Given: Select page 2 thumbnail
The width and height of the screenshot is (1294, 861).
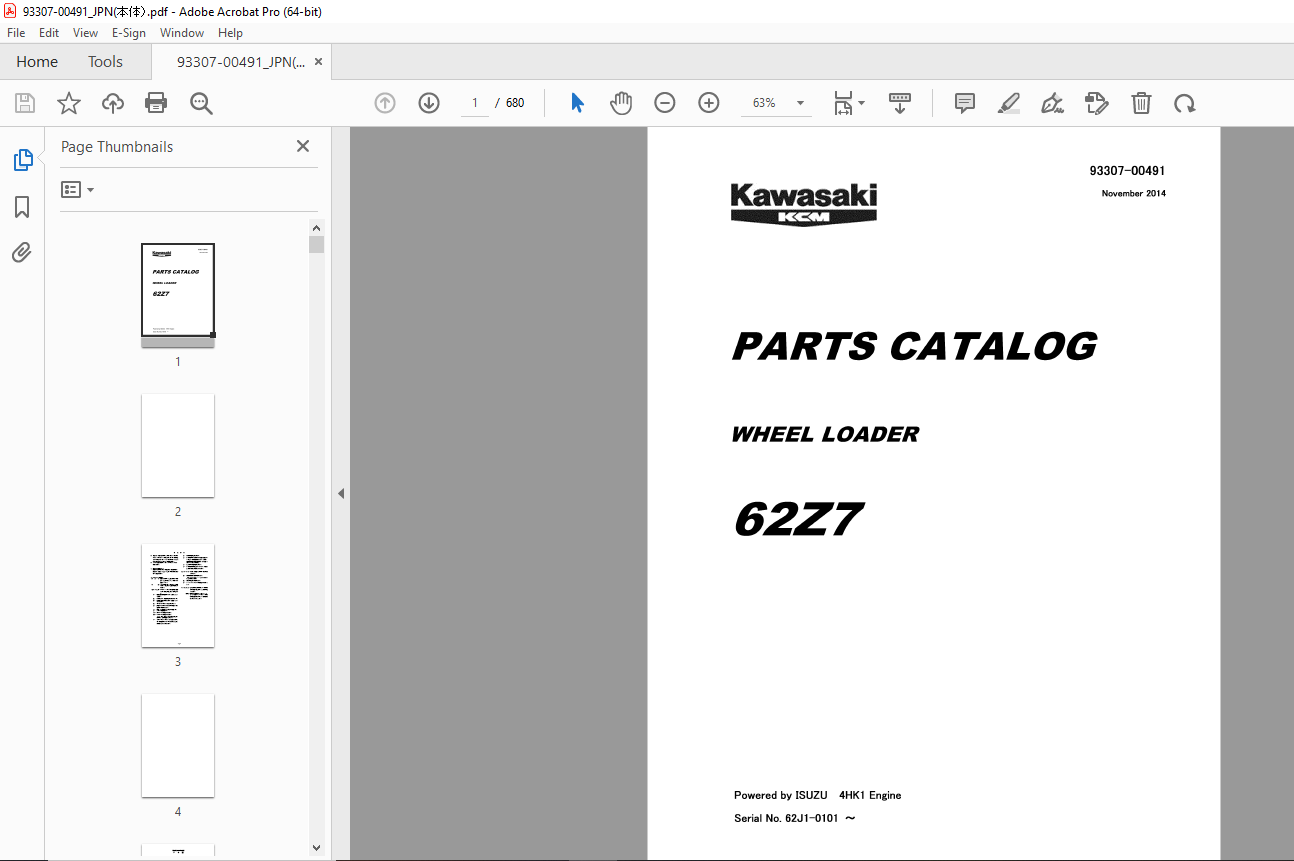Looking at the screenshot, I should (x=178, y=445).
